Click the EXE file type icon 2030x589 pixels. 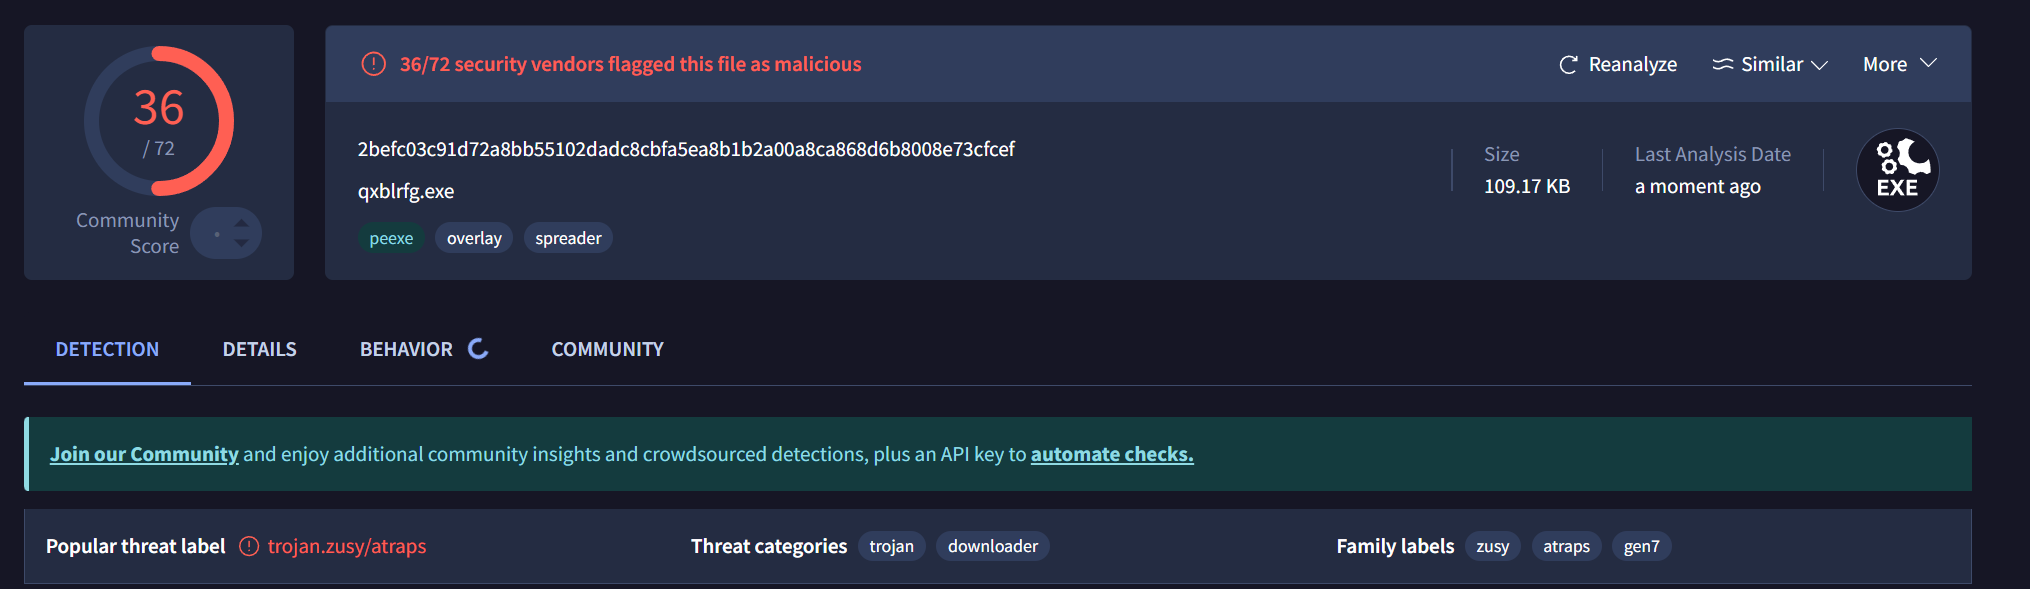tap(1897, 170)
